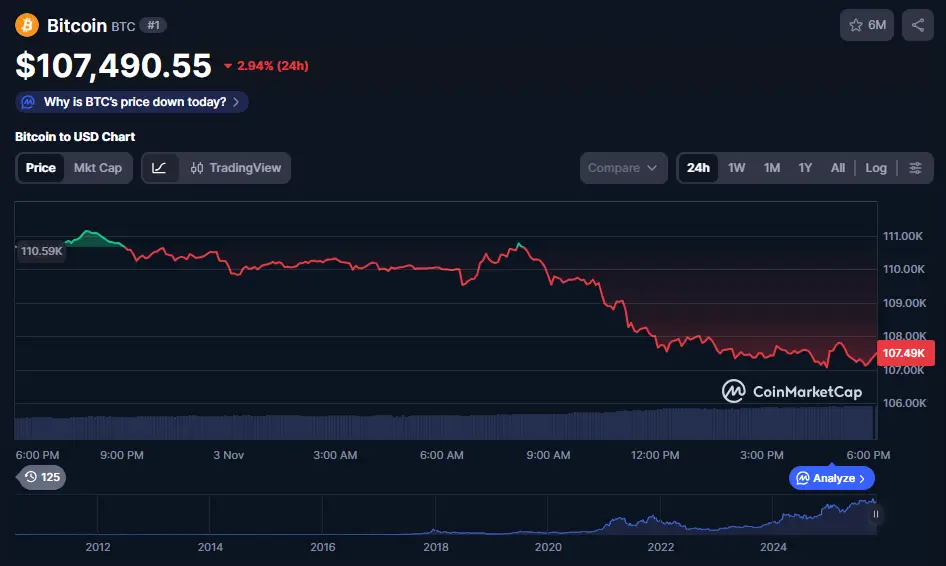
Task: Toggle the Log scale option
Action: (x=875, y=168)
